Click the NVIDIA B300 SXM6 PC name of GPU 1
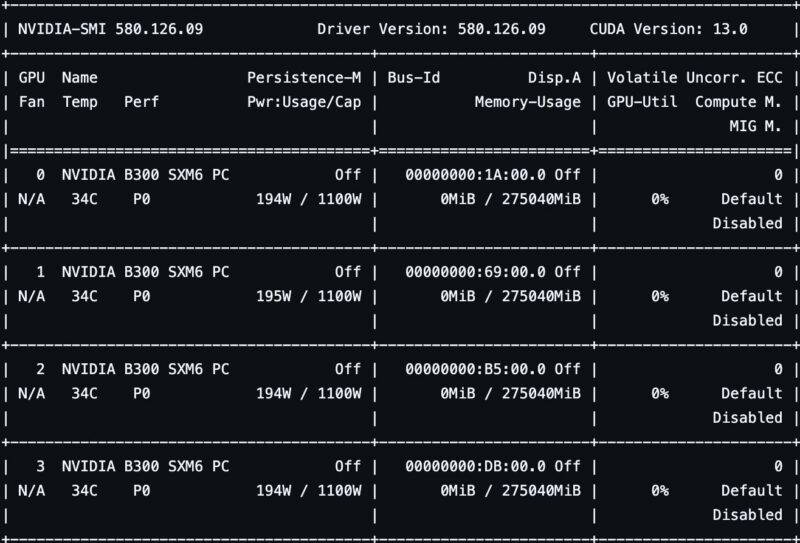This screenshot has height=543, width=800. [145, 272]
